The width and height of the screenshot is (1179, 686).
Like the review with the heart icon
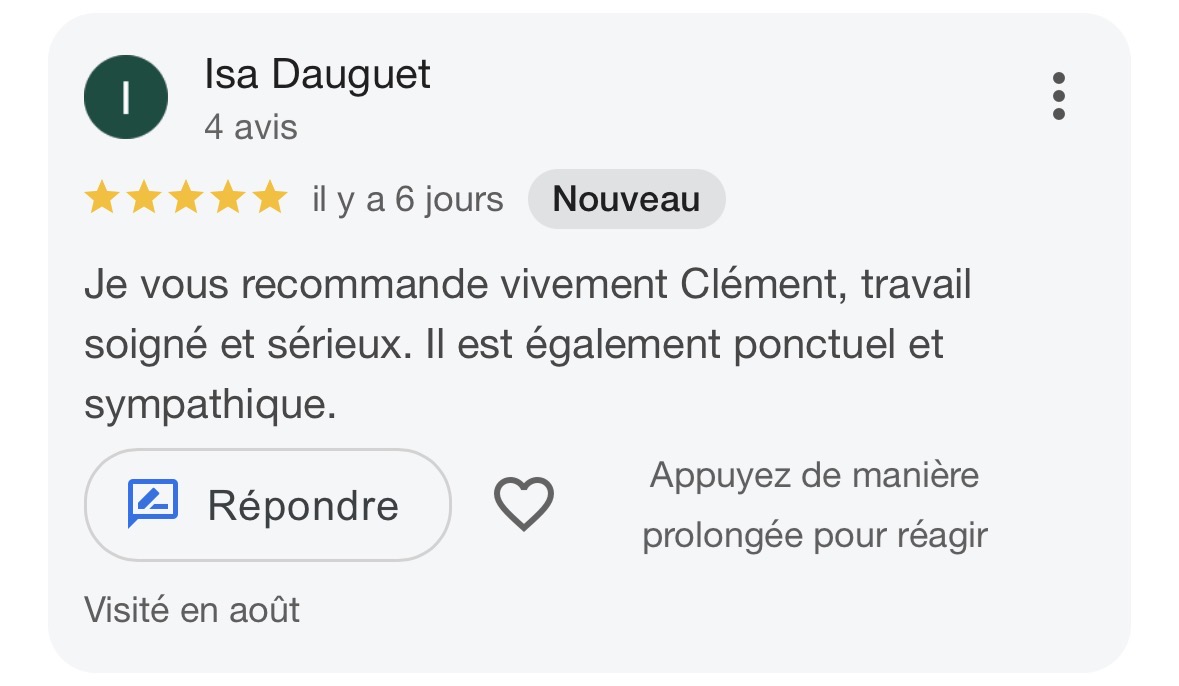[x=523, y=504]
